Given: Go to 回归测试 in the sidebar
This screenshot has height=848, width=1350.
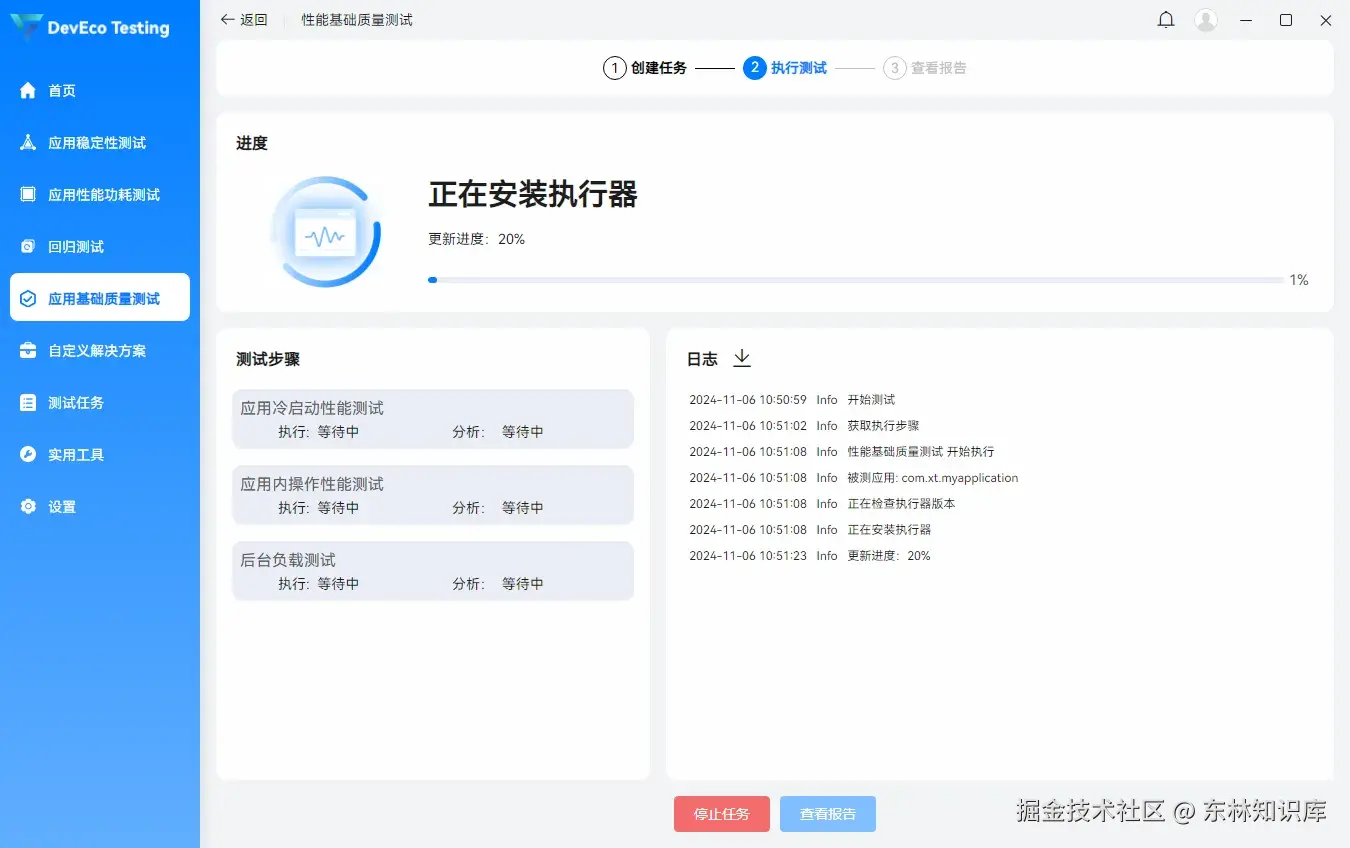Looking at the screenshot, I should click(100, 247).
